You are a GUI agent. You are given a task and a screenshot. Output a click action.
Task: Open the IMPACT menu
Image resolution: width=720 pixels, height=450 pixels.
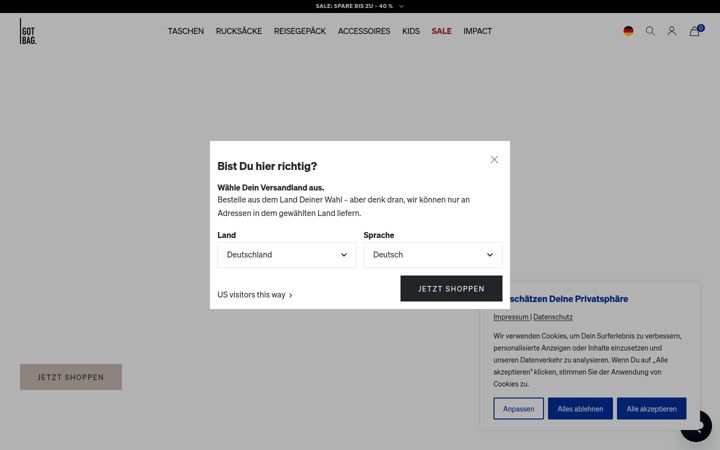478,31
